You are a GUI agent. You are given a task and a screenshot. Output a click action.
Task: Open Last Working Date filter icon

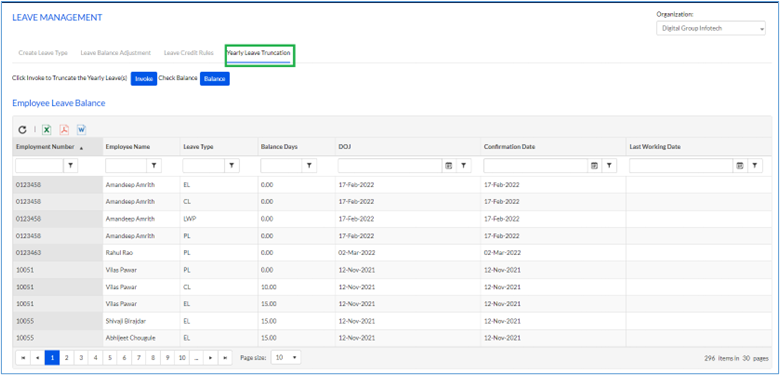(755, 166)
